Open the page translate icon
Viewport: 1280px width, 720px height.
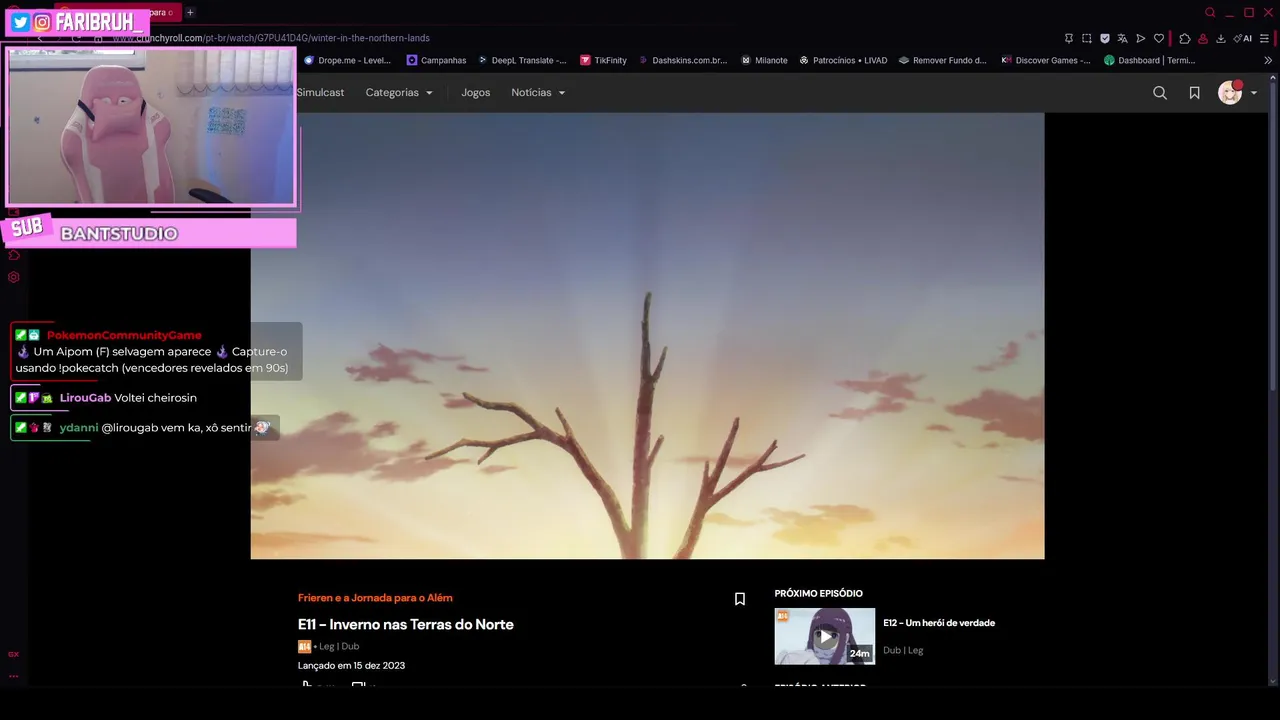[1122, 38]
